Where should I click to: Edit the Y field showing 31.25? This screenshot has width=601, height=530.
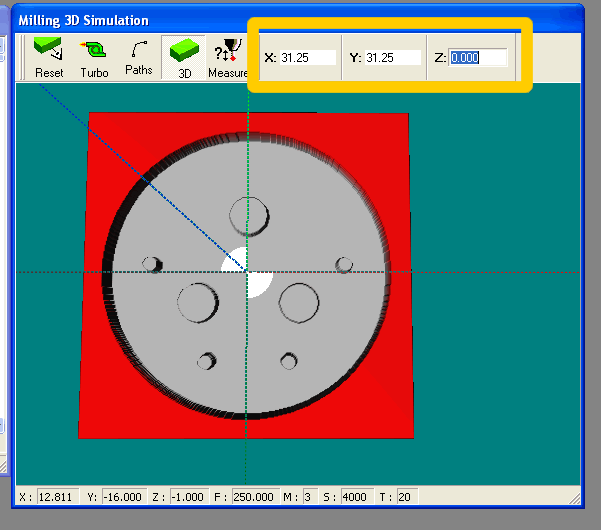[x=392, y=57]
